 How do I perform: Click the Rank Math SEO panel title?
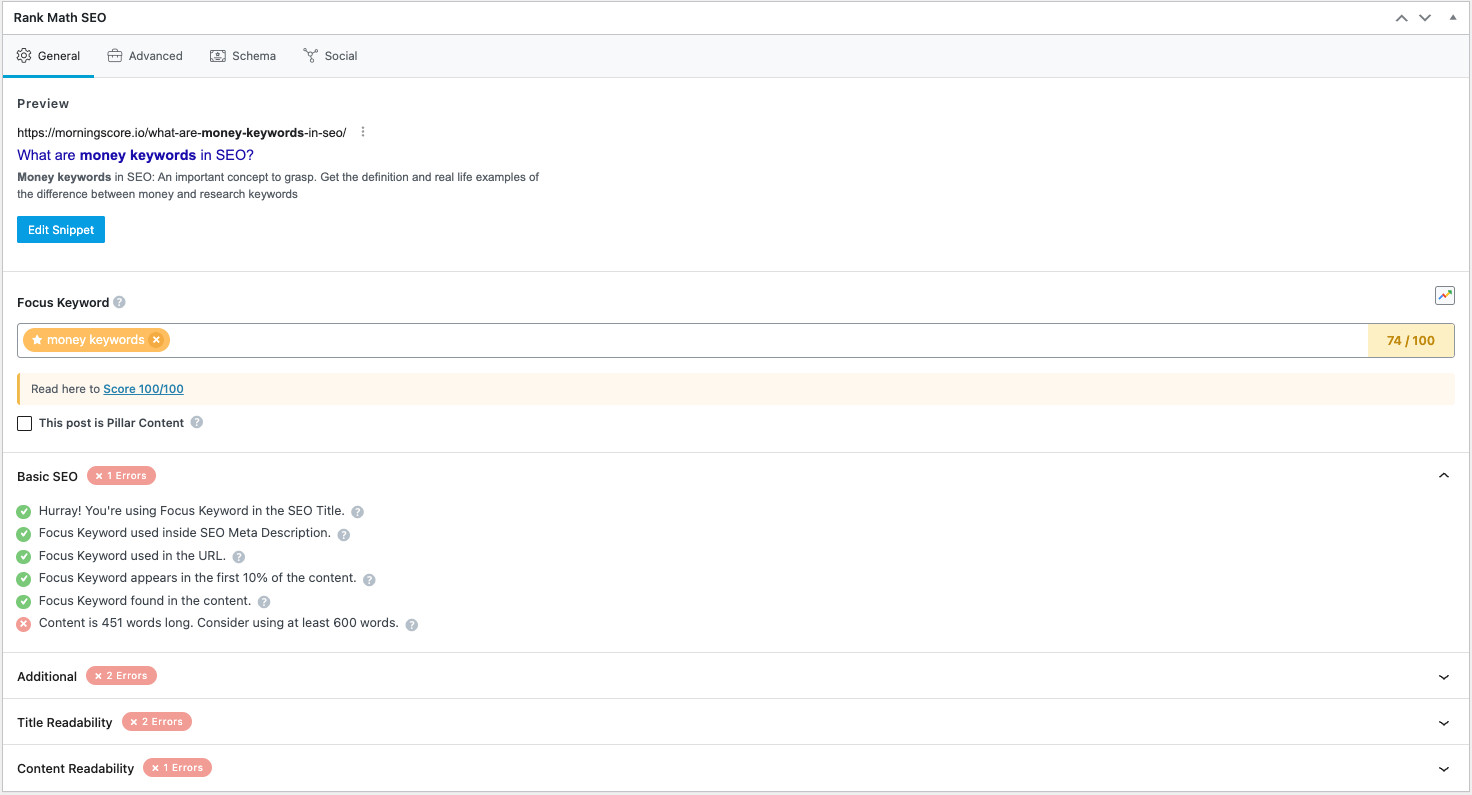click(x=60, y=18)
